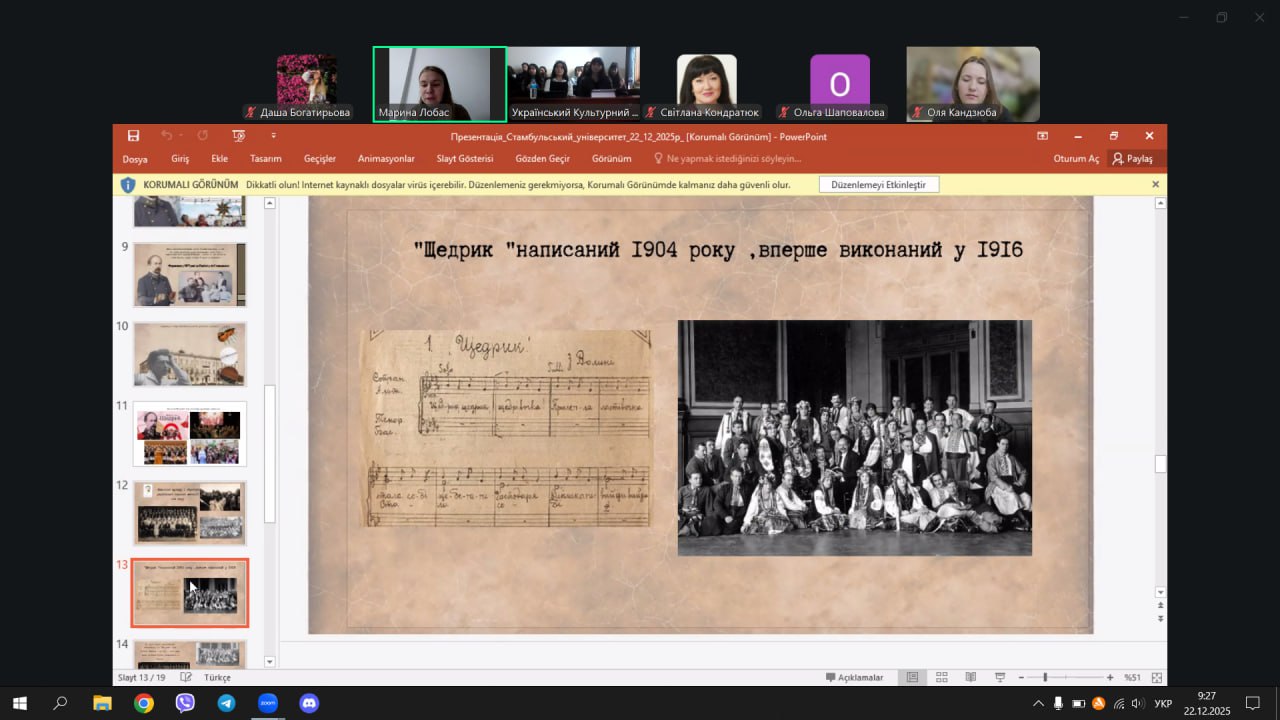Open the Slayt Gösterisi tab
The image size is (1280, 720).
point(464,158)
